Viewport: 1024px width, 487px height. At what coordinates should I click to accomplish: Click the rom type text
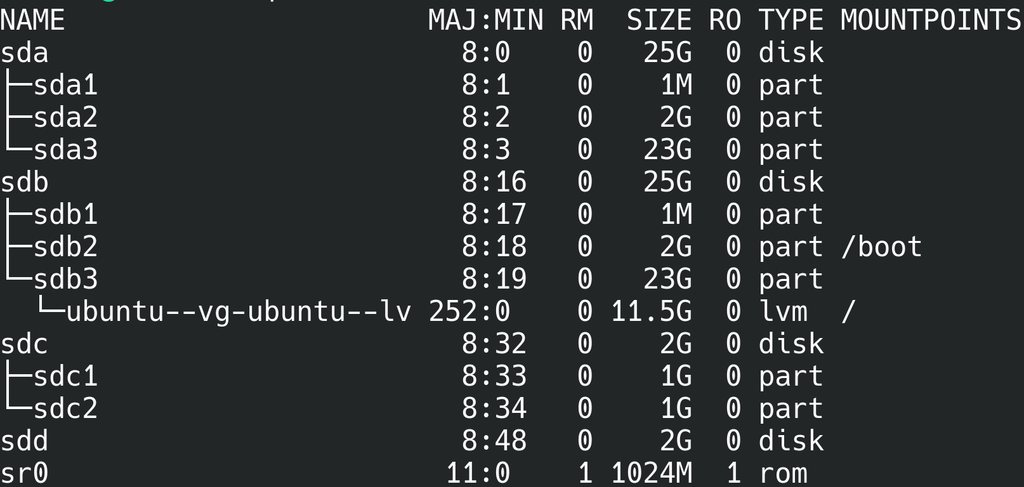[782, 473]
